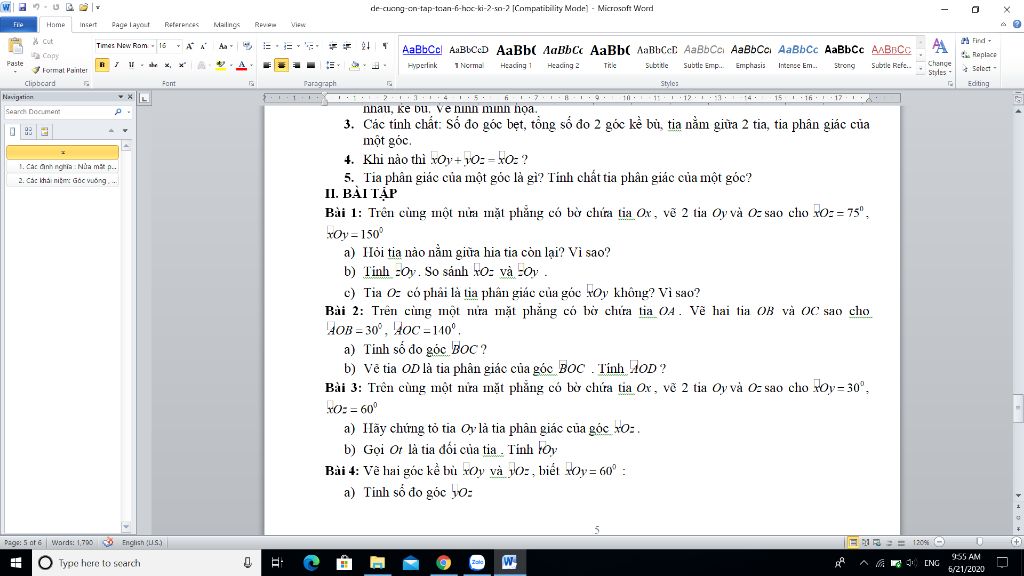
Task: Click the Find button in Editing group
Action: click(977, 40)
